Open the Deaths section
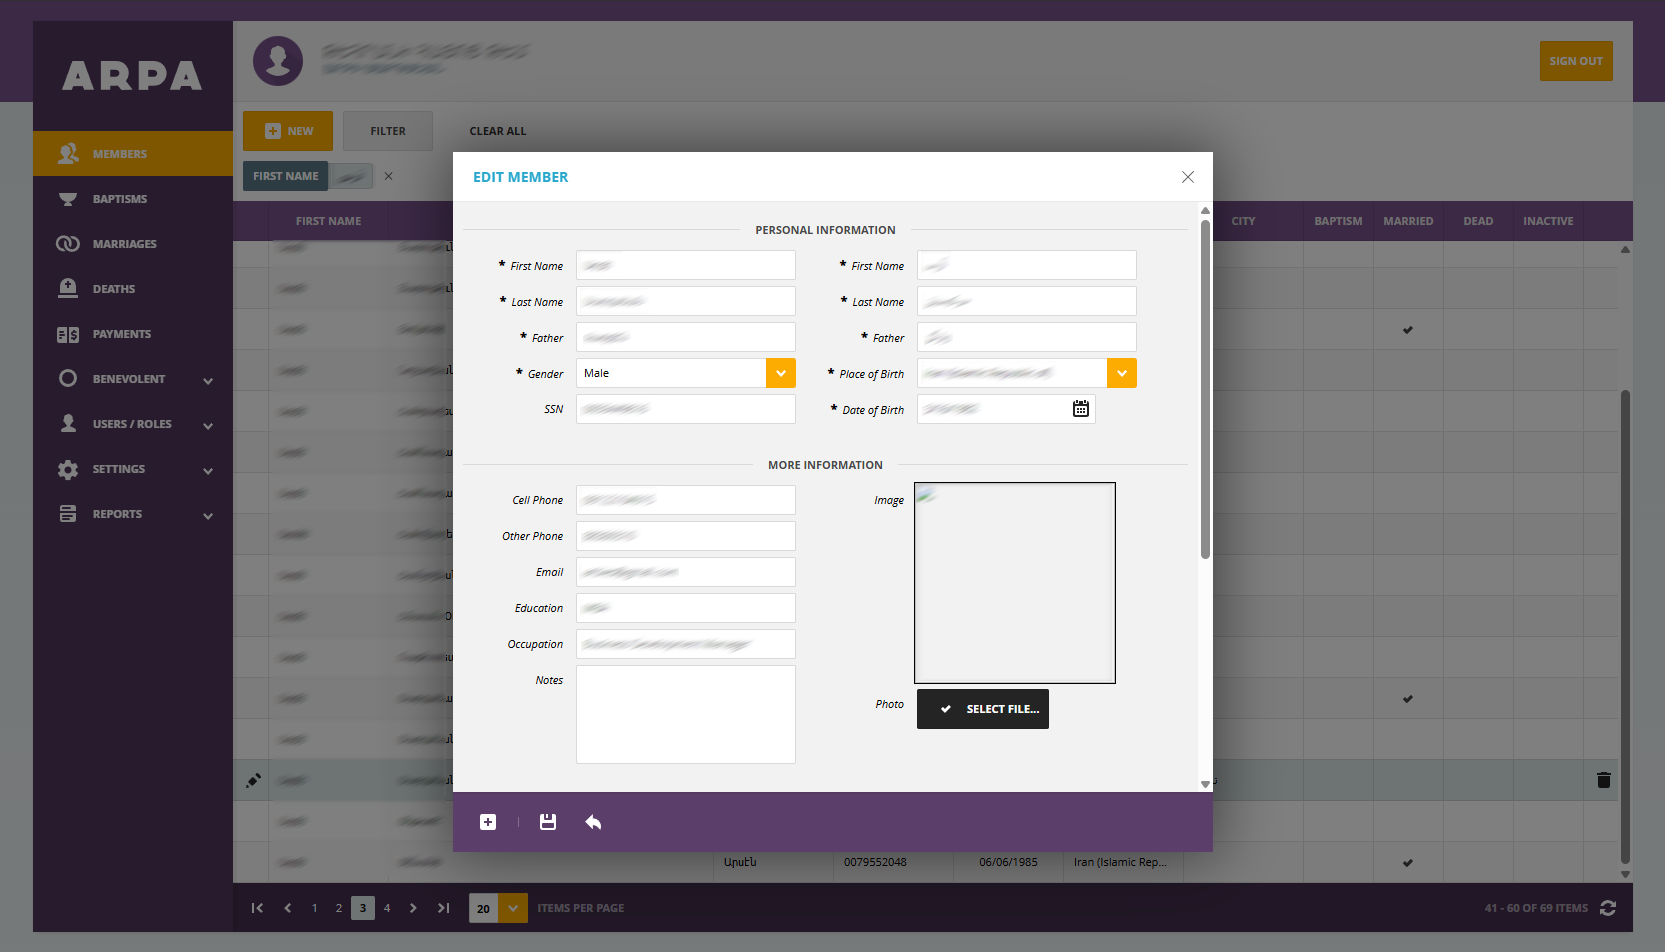This screenshot has width=1665, height=952. pos(113,288)
